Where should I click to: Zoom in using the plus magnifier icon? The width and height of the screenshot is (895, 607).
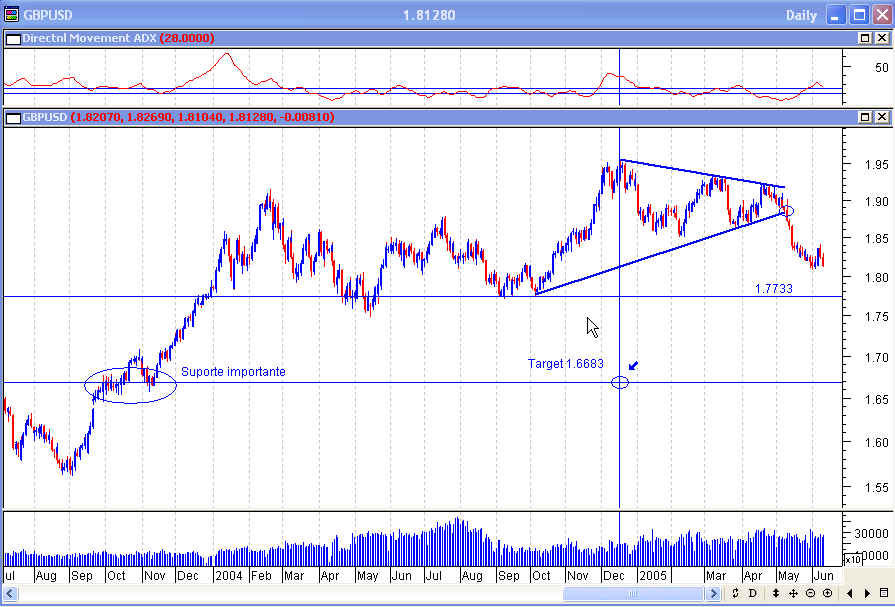[x=828, y=593]
